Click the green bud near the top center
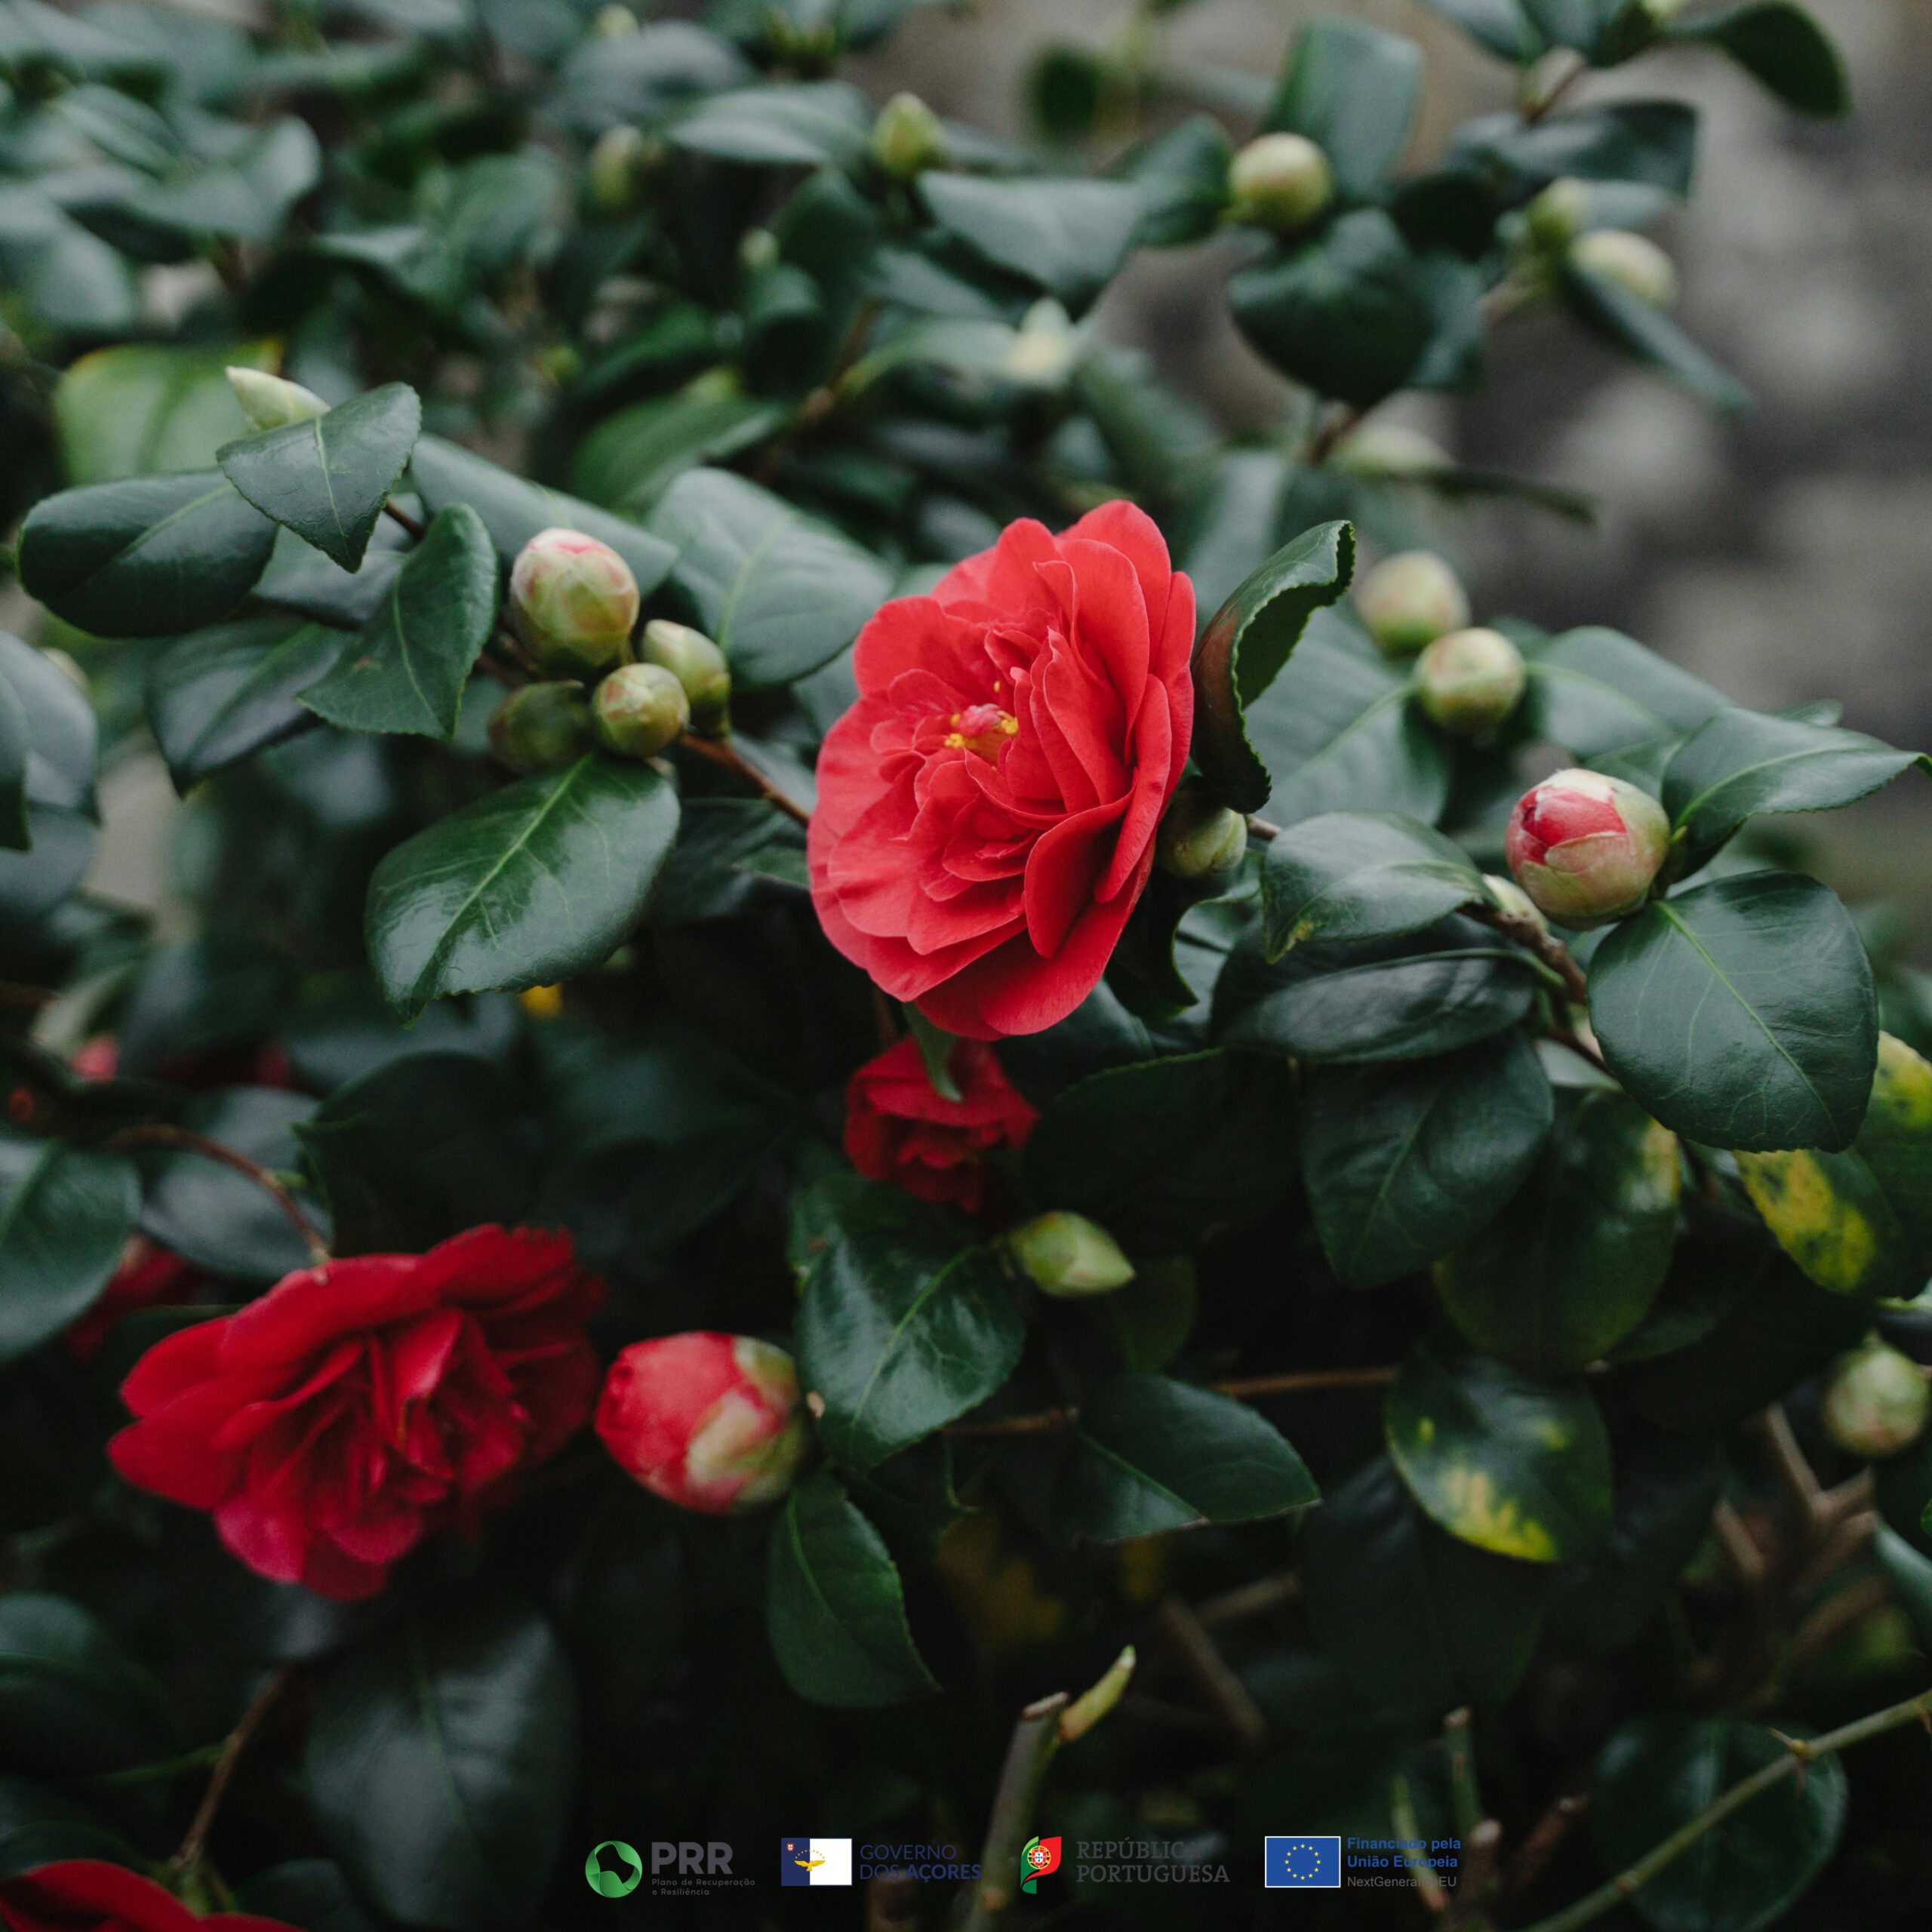This screenshot has height=1932, width=1932. pyautogui.click(x=906, y=135)
